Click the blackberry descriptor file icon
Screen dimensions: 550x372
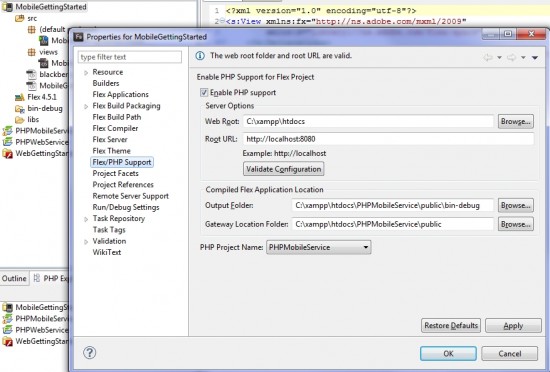(x=32, y=74)
